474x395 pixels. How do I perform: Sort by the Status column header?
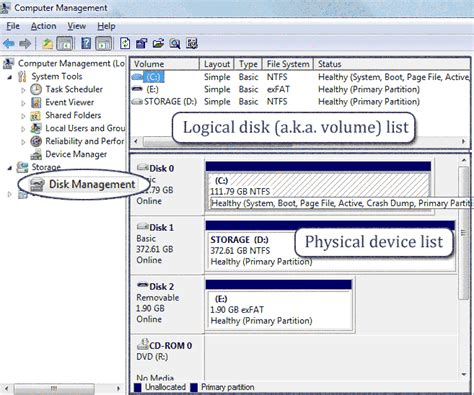pyautogui.click(x=392, y=64)
